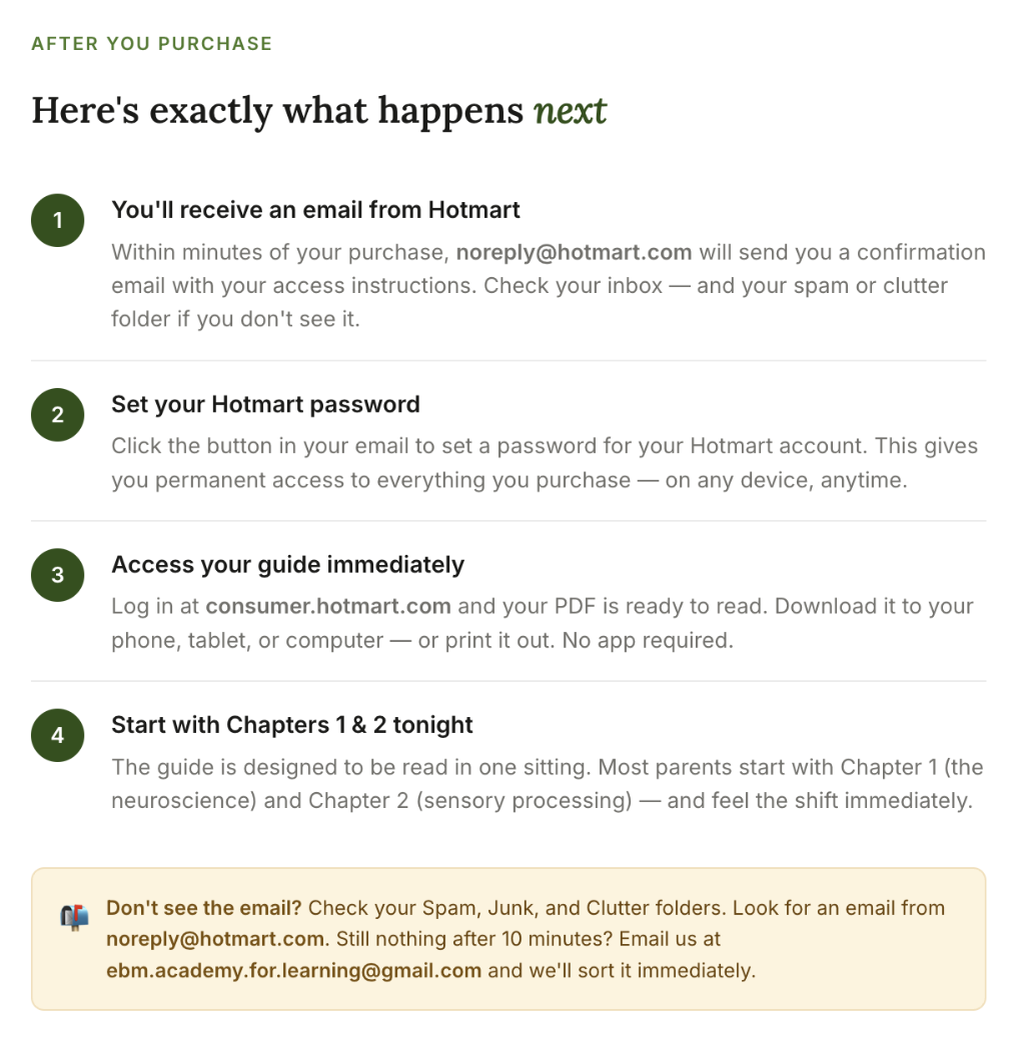Click 'Set your Hotmart password' heading
Viewport: 1024px width, 1045px height.
pyautogui.click(x=265, y=405)
